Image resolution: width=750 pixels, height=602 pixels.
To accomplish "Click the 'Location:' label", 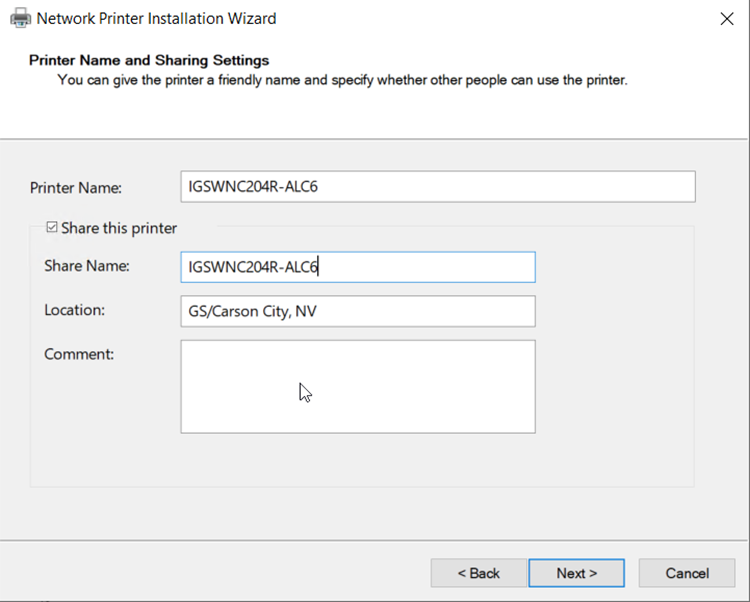I will 74,310.
